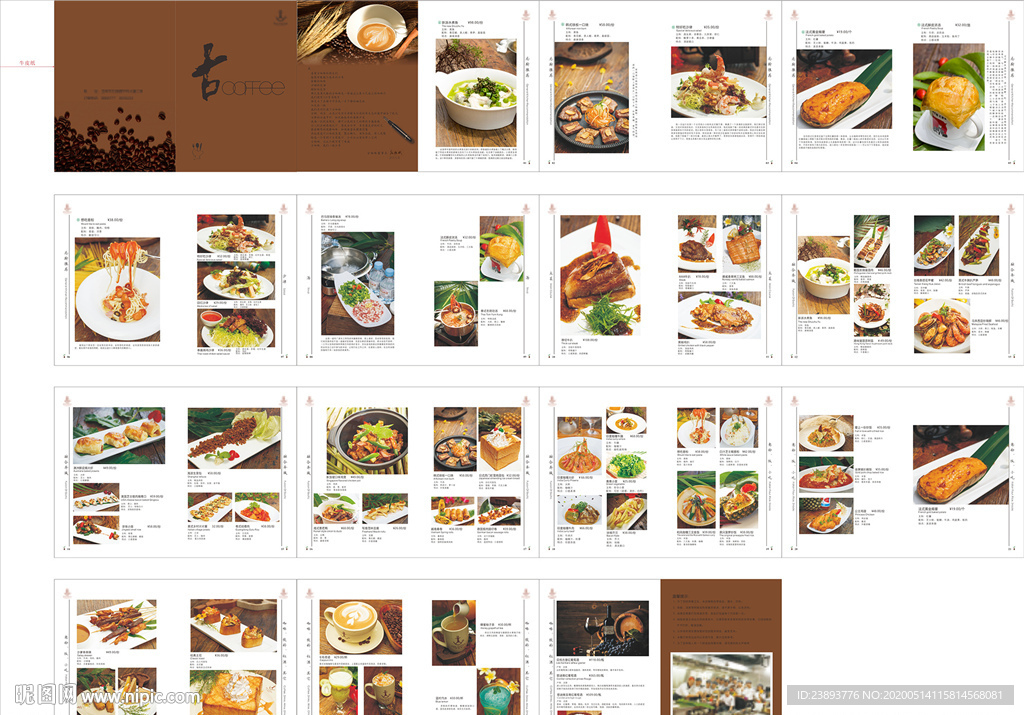Select the salad photo with red sauce bowl

click(236, 328)
